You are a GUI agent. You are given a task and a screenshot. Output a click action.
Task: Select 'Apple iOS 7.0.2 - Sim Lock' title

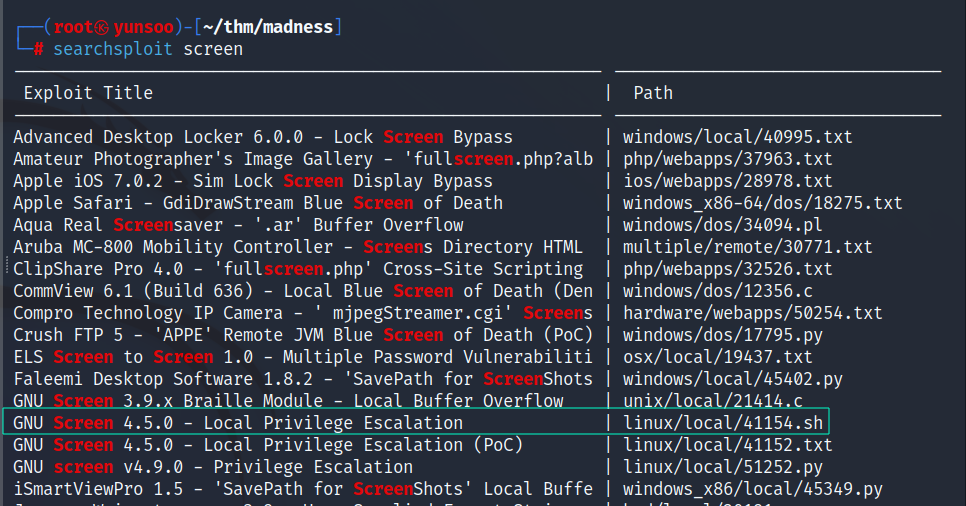coord(253,181)
